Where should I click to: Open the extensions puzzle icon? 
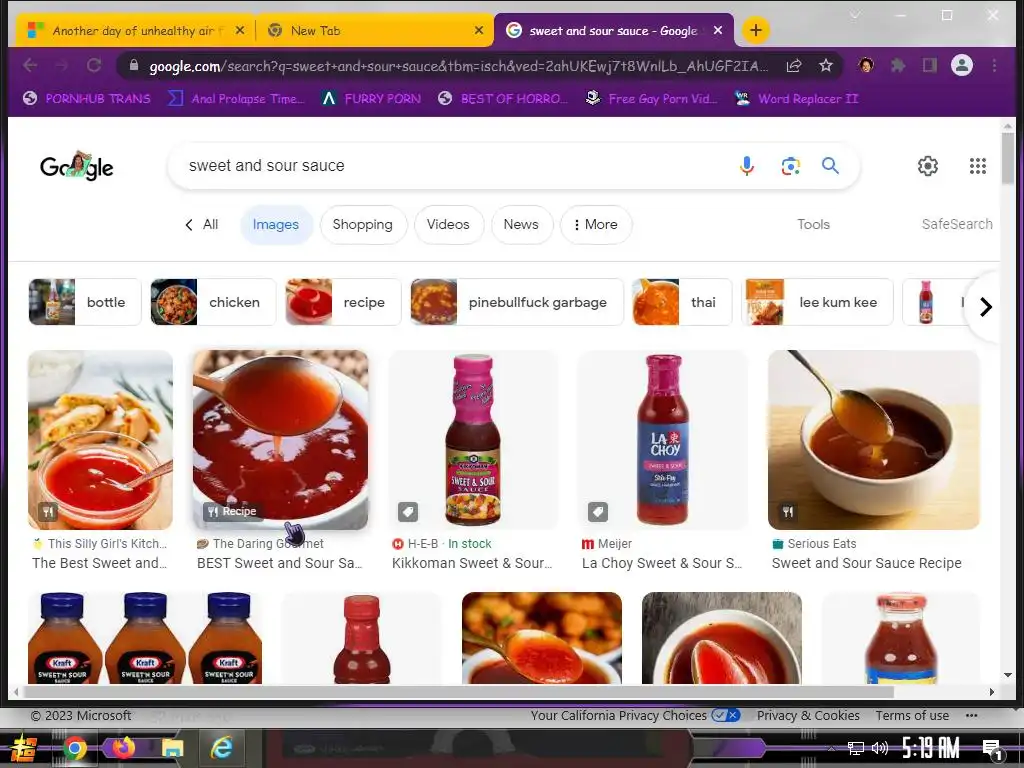point(899,65)
